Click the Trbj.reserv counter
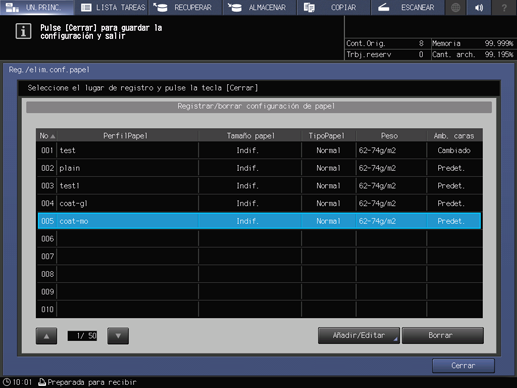The width and height of the screenshot is (517, 388). tap(385, 54)
